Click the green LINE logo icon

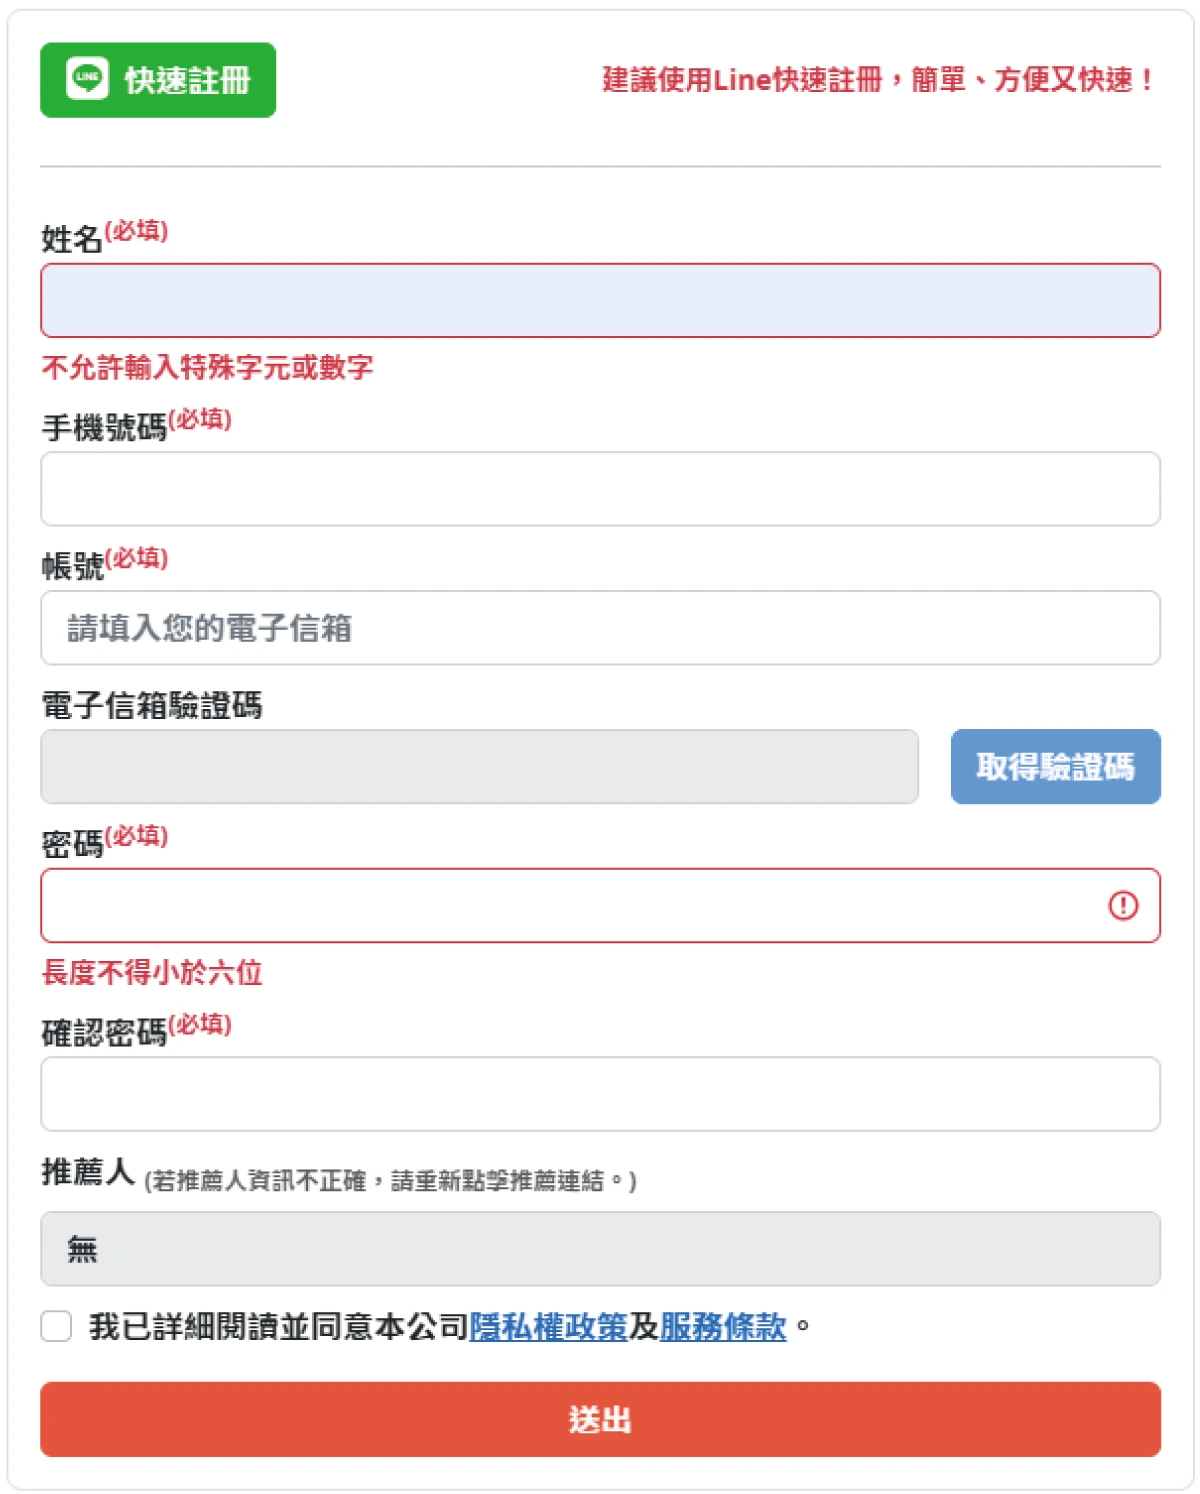87,79
